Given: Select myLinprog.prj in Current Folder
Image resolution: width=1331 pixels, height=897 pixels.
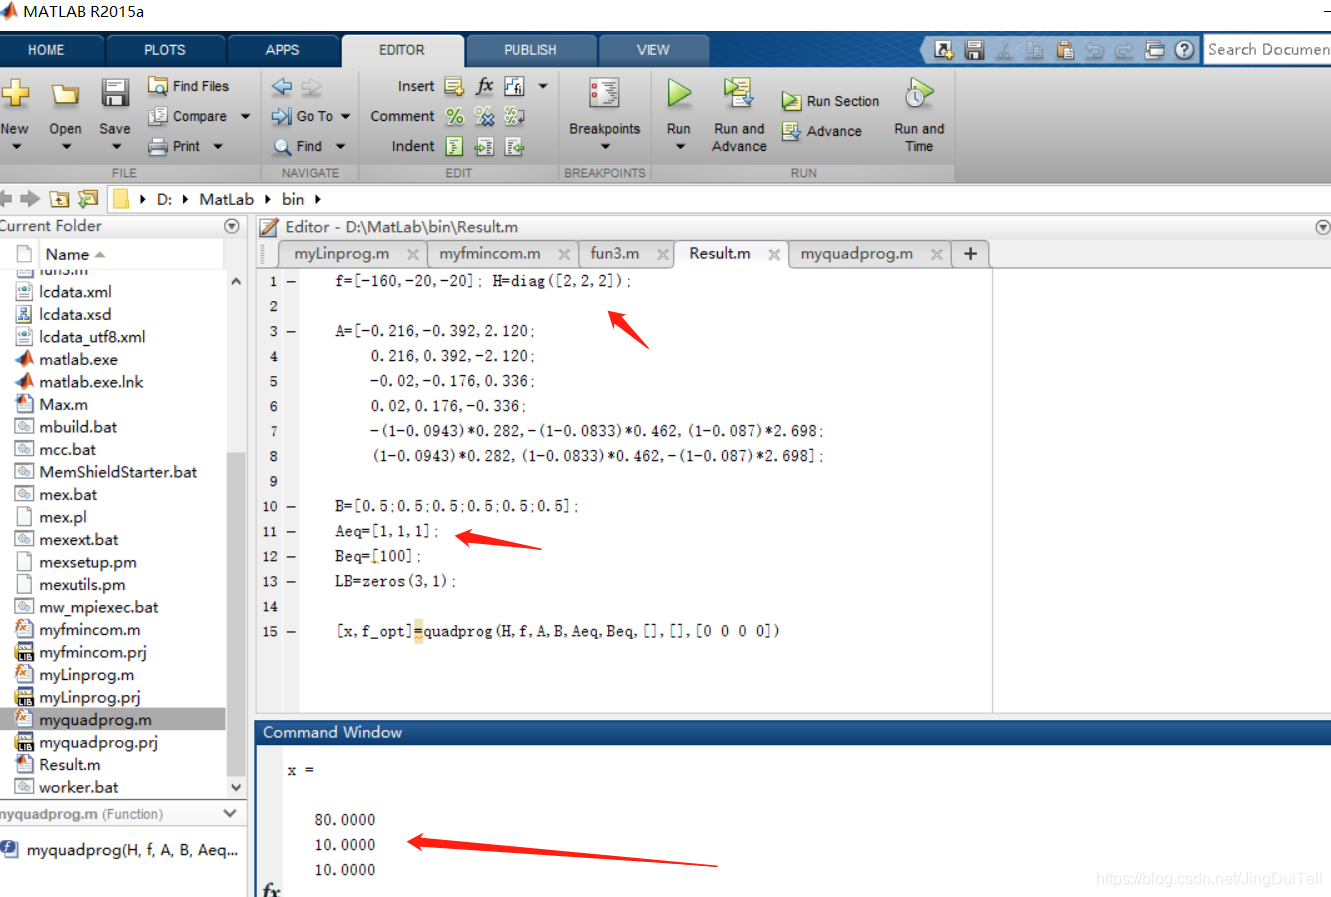Looking at the screenshot, I should (89, 697).
